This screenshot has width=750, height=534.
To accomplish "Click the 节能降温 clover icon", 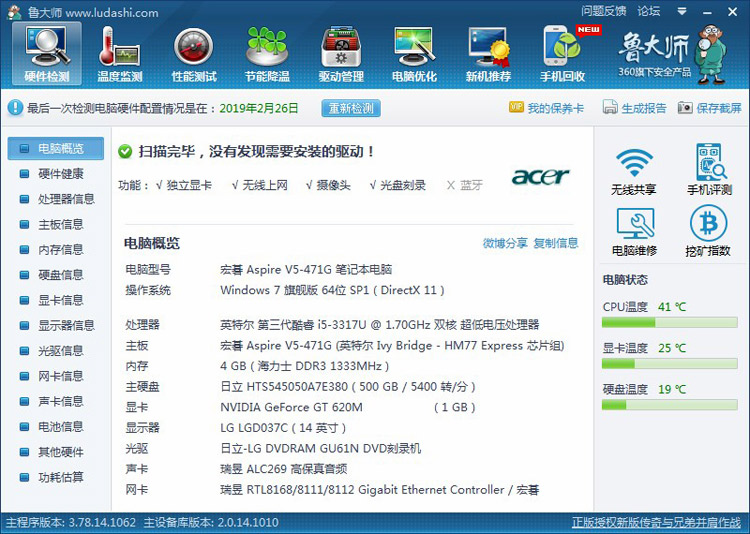I will click(267, 52).
